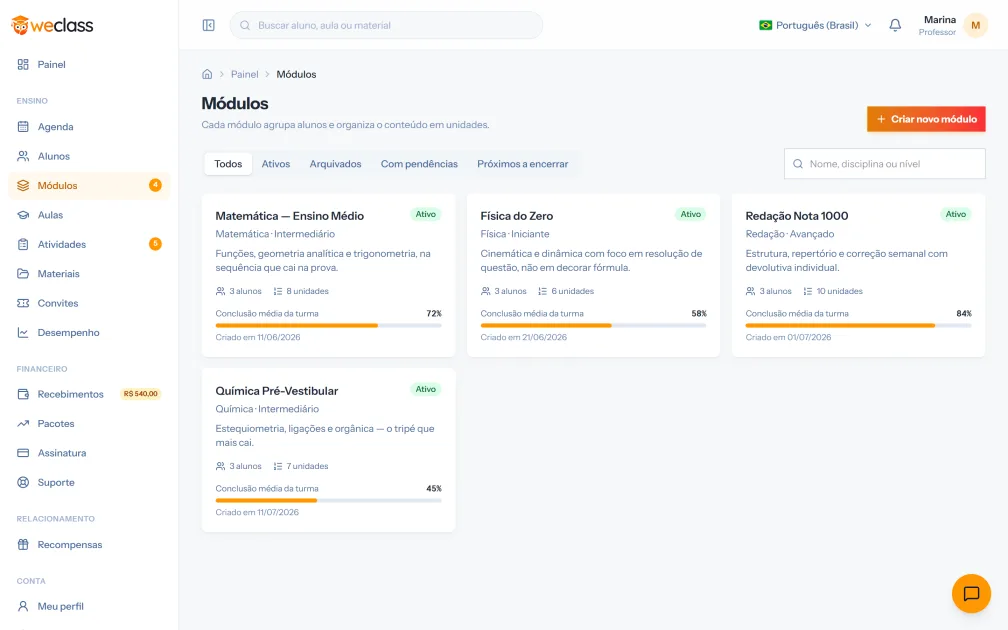Click Criar novo módulo button

(926, 119)
